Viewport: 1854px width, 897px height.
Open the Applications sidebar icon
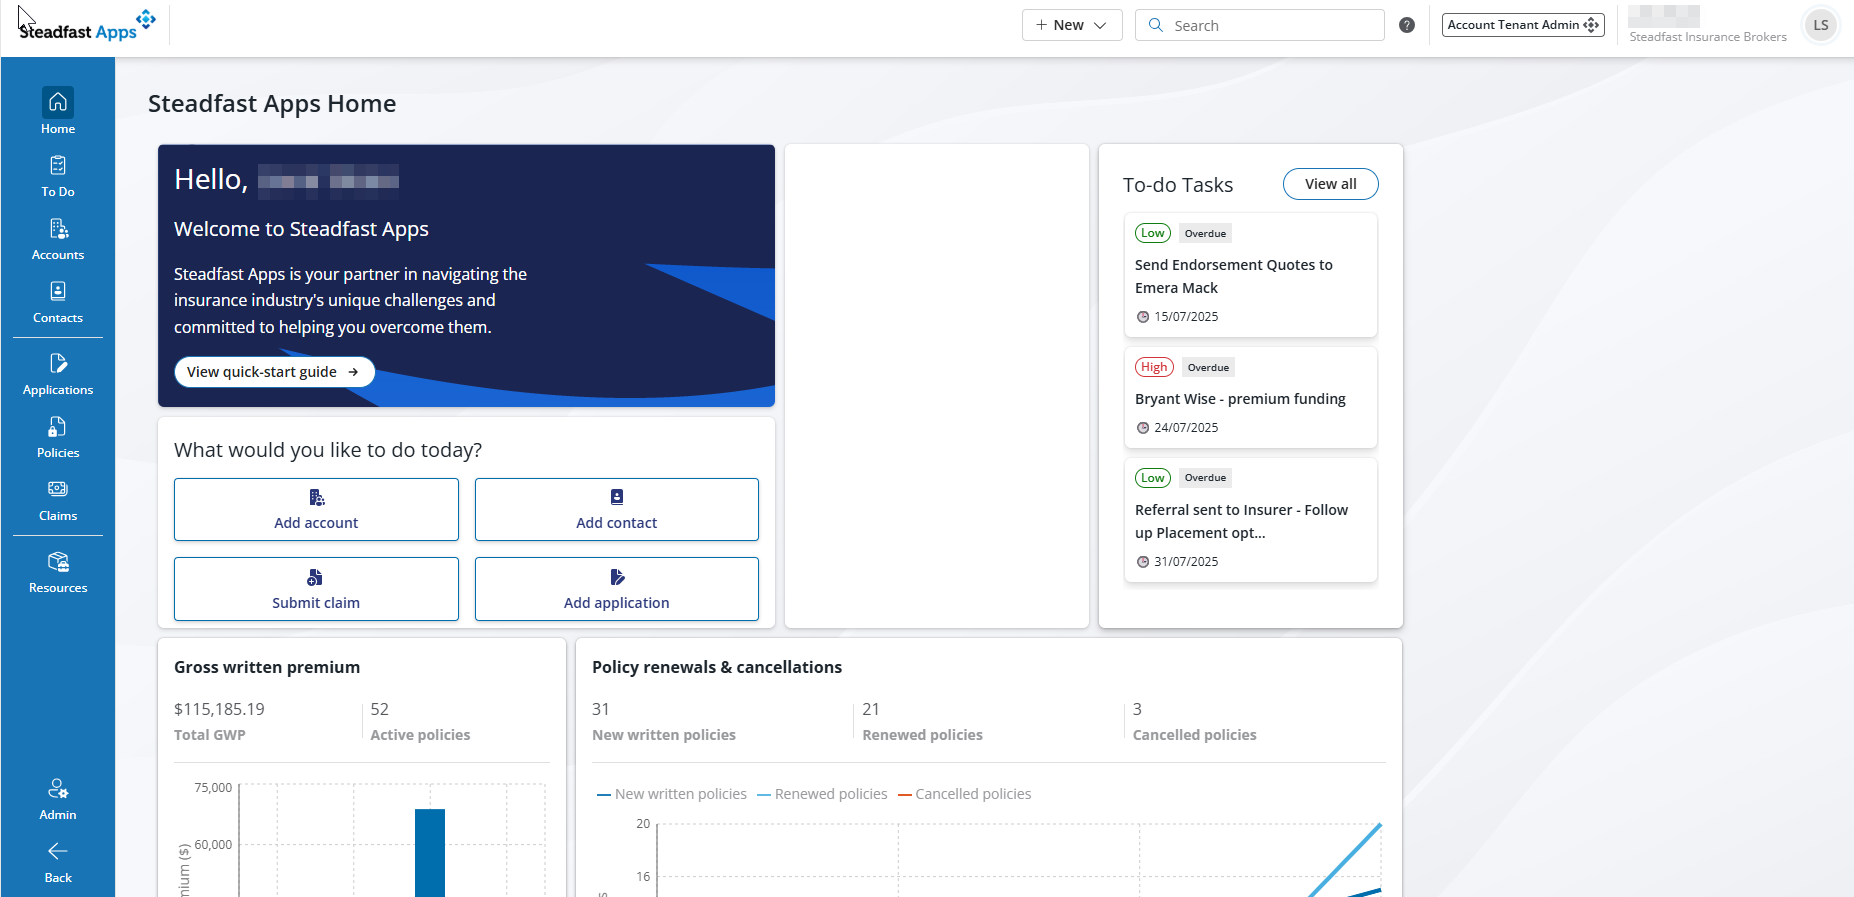point(58,363)
